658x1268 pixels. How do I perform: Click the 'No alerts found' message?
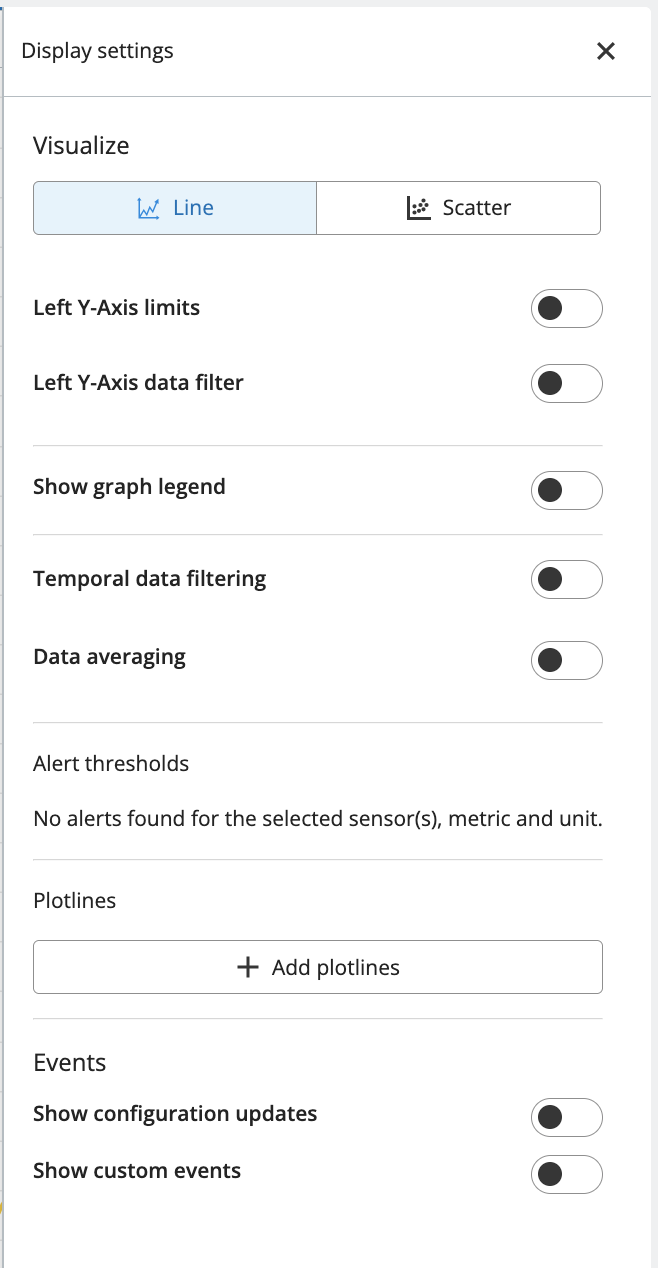(317, 819)
